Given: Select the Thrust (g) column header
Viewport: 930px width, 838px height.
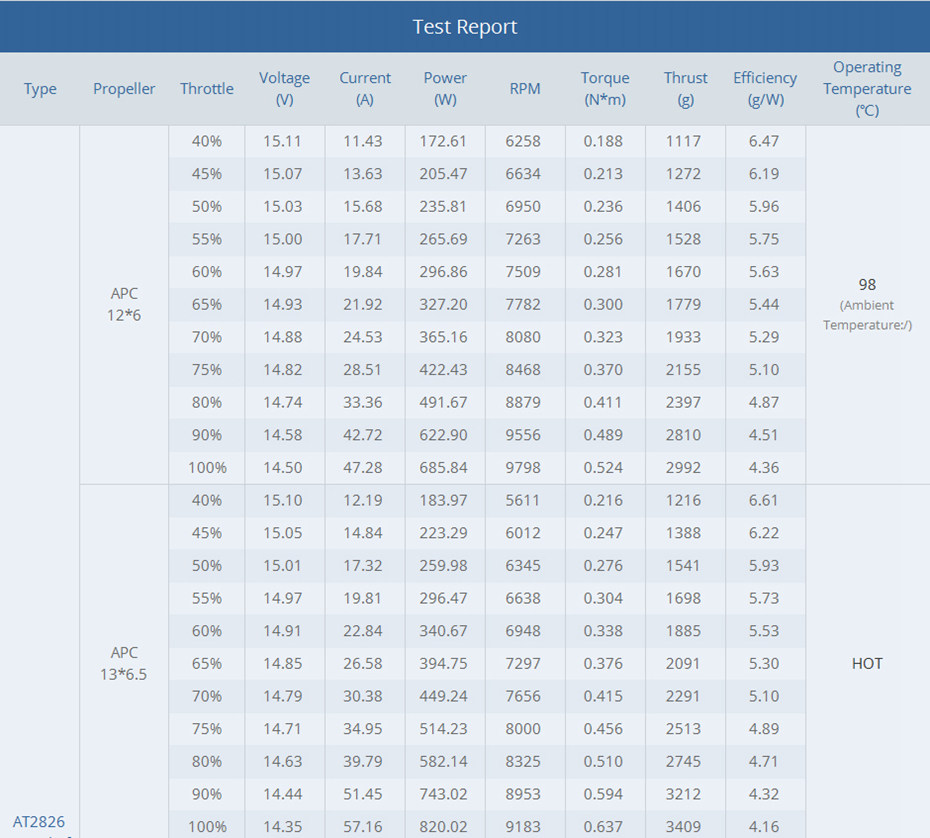Looking at the screenshot, I should click(x=685, y=89).
